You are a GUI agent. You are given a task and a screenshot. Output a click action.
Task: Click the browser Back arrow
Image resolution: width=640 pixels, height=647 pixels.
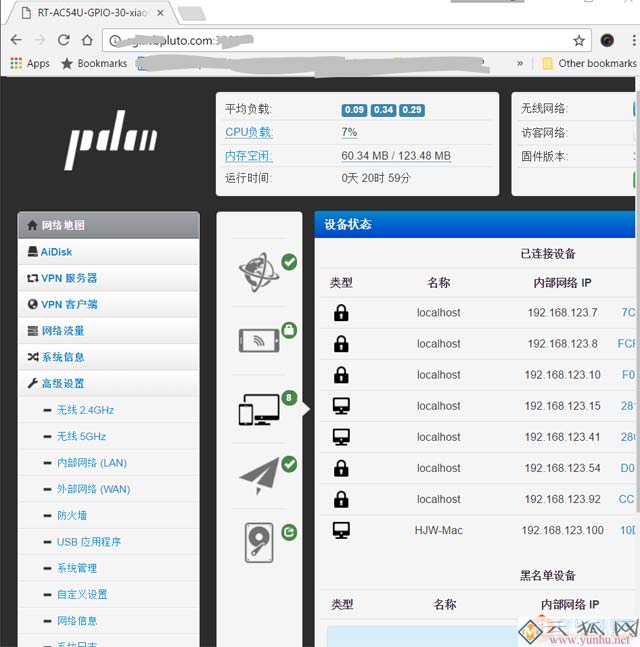tap(16, 40)
